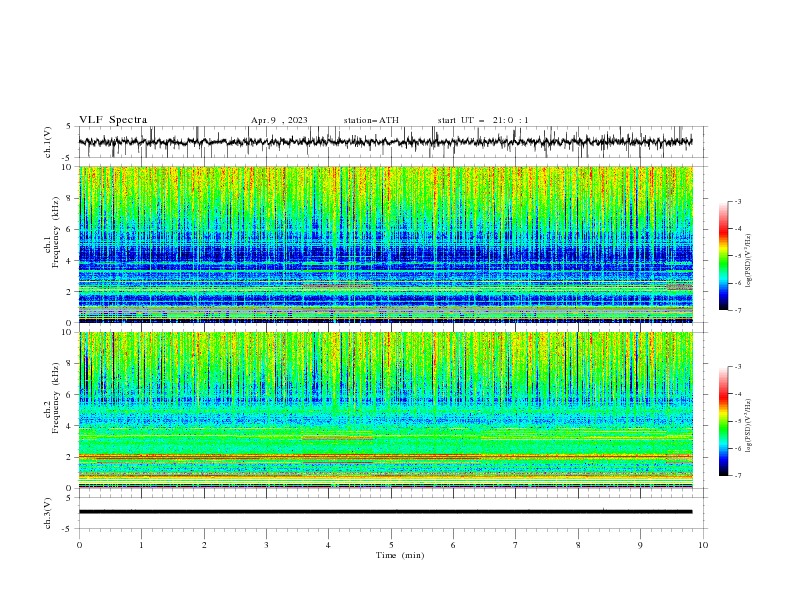Viewport: 792px width, 612px height.
Task: Click the "VLF Spectra" title text
Action: (x=113, y=120)
